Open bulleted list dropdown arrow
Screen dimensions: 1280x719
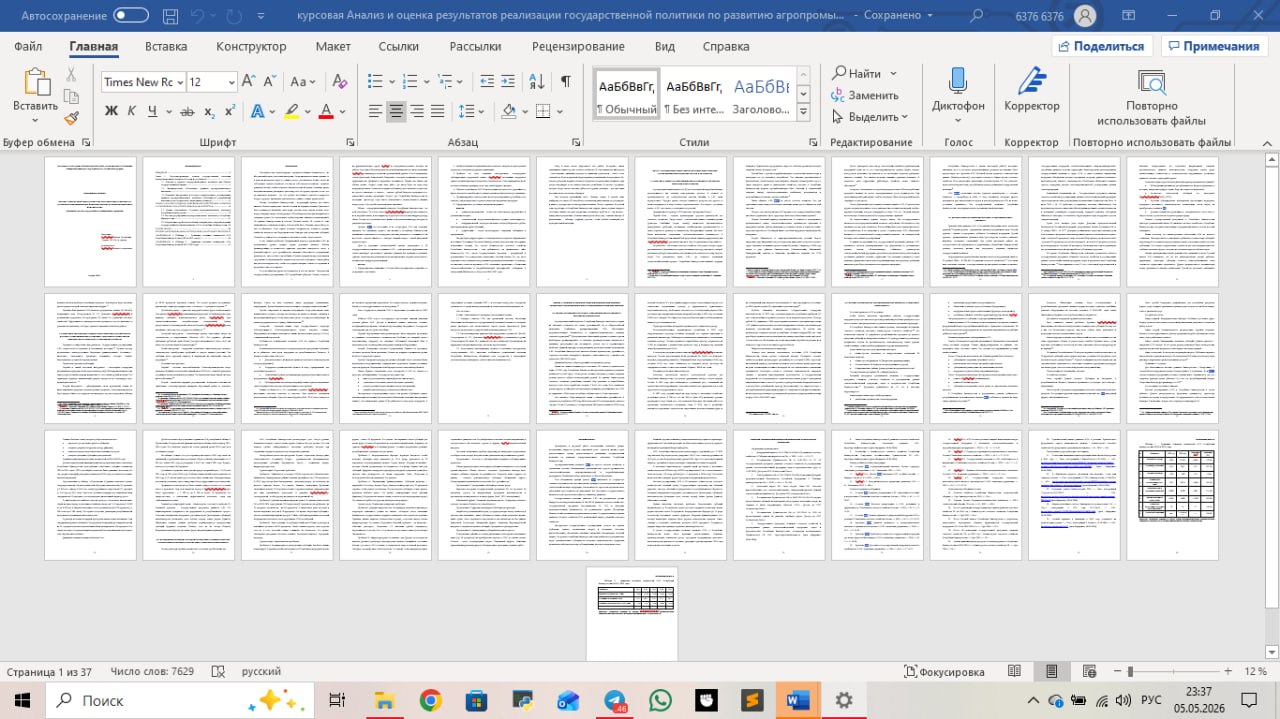coord(390,82)
